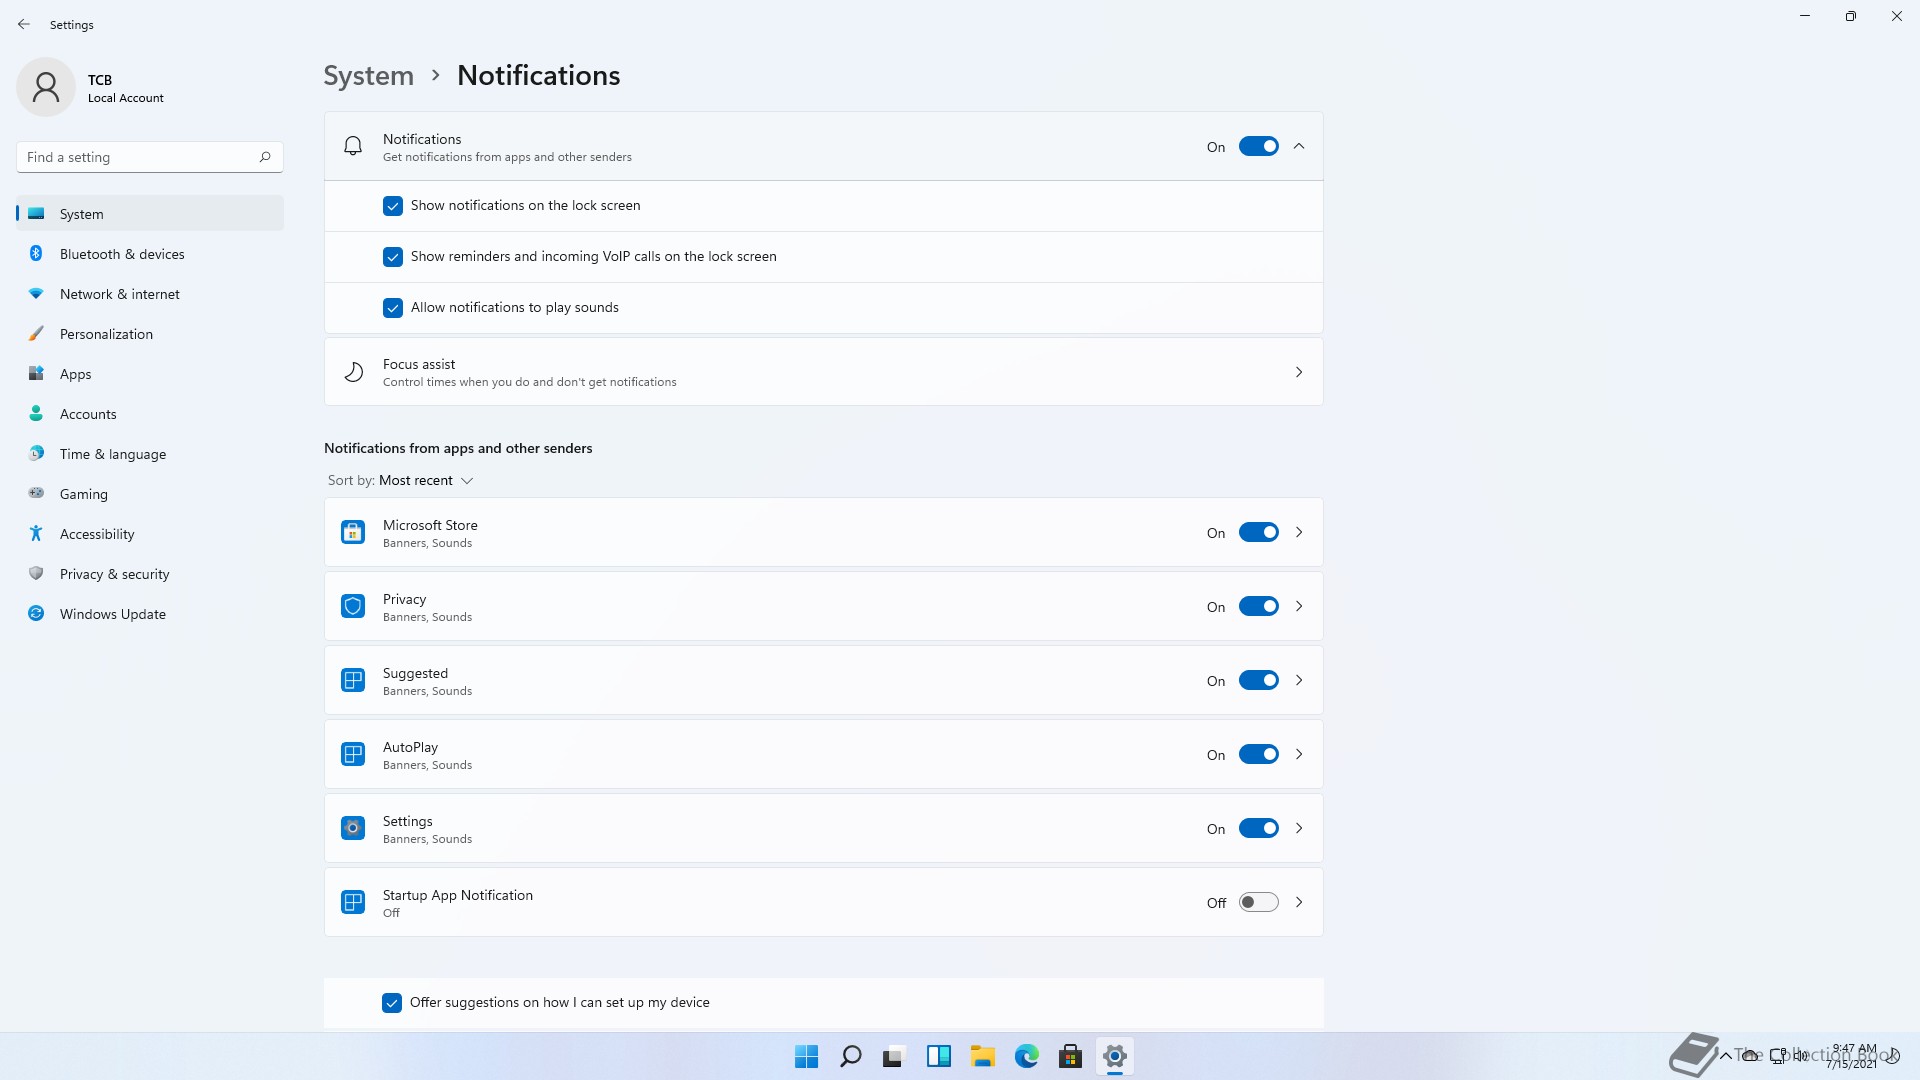Viewport: 1920px width, 1080px height.
Task: Click the search magnifier in Find a setting
Action: point(265,157)
